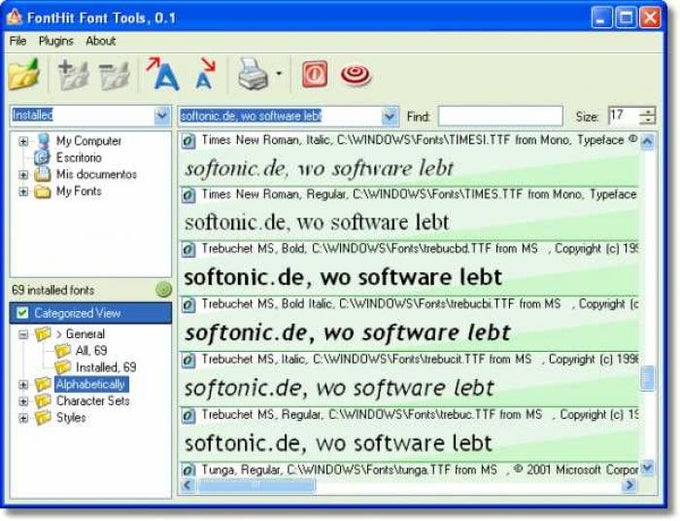Screen dimensions: 680x521
Task: Open the sample text dropdown arrow
Action: tap(389, 116)
